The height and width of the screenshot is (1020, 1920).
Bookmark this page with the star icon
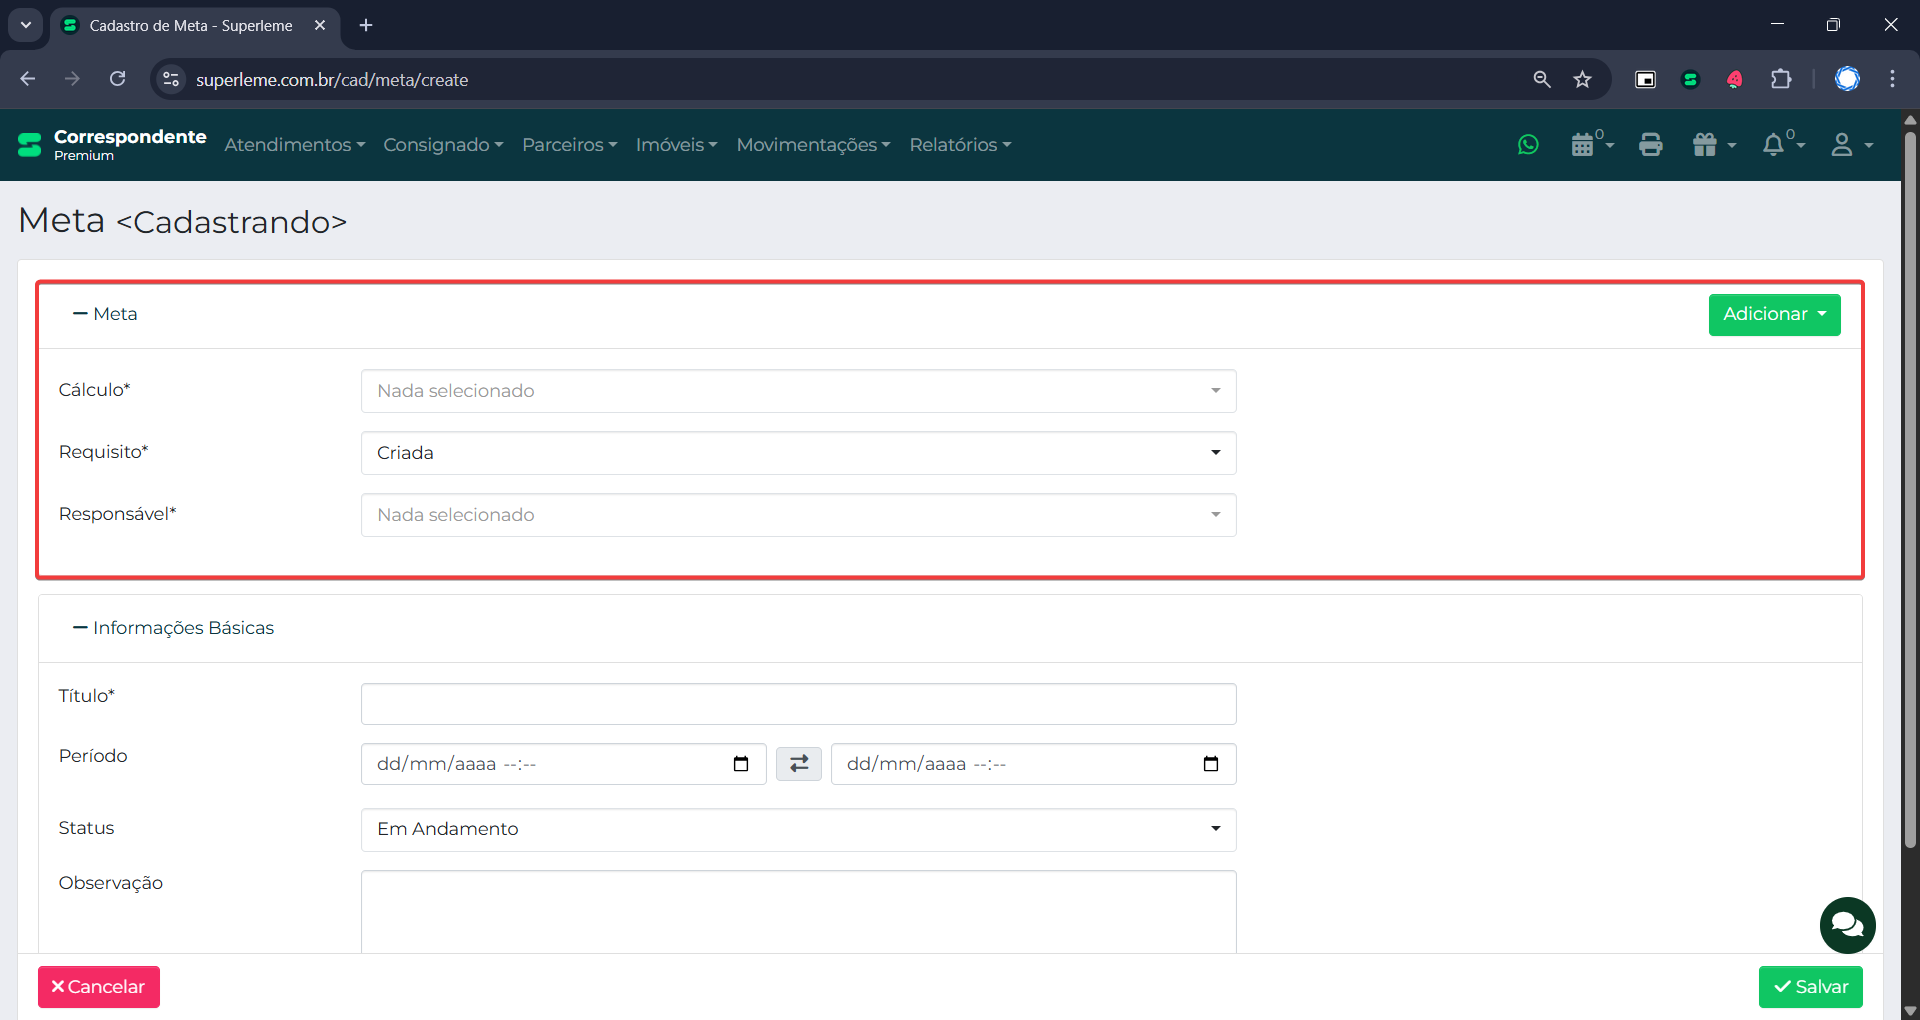pos(1582,80)
